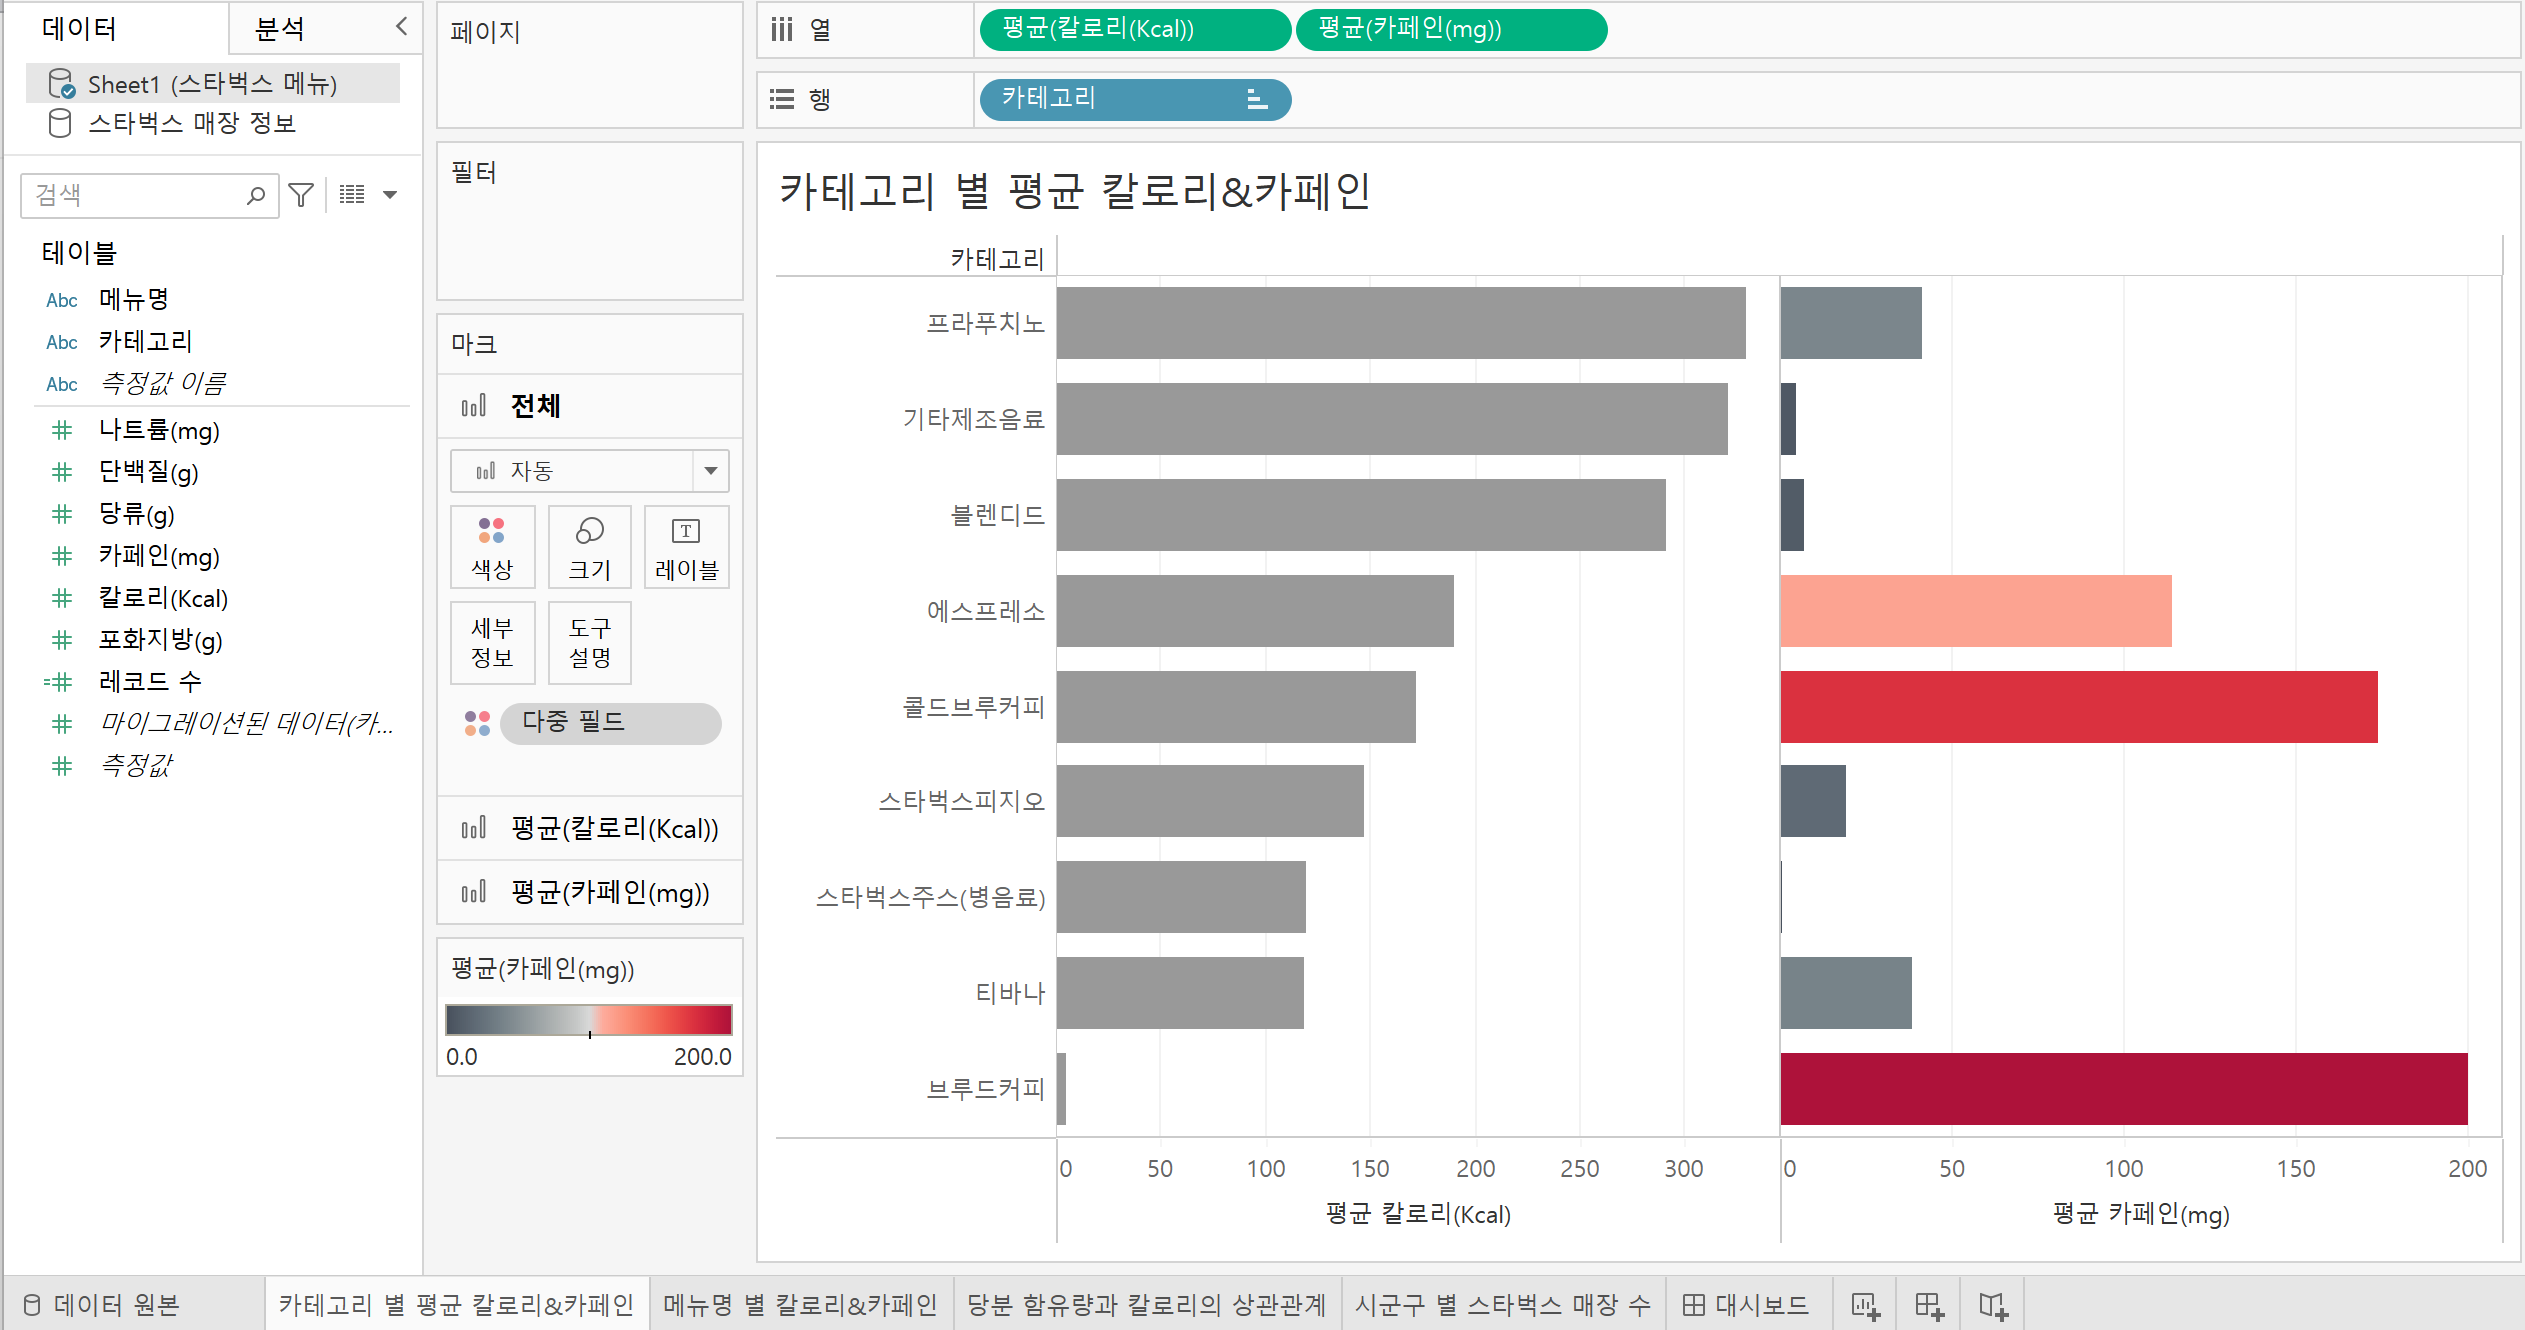The height and width of the screenshot is (1330, 2525).
Task: Click the 평균 칼로리(Kcal) axis title
Action: [x=1418, y=1214]
